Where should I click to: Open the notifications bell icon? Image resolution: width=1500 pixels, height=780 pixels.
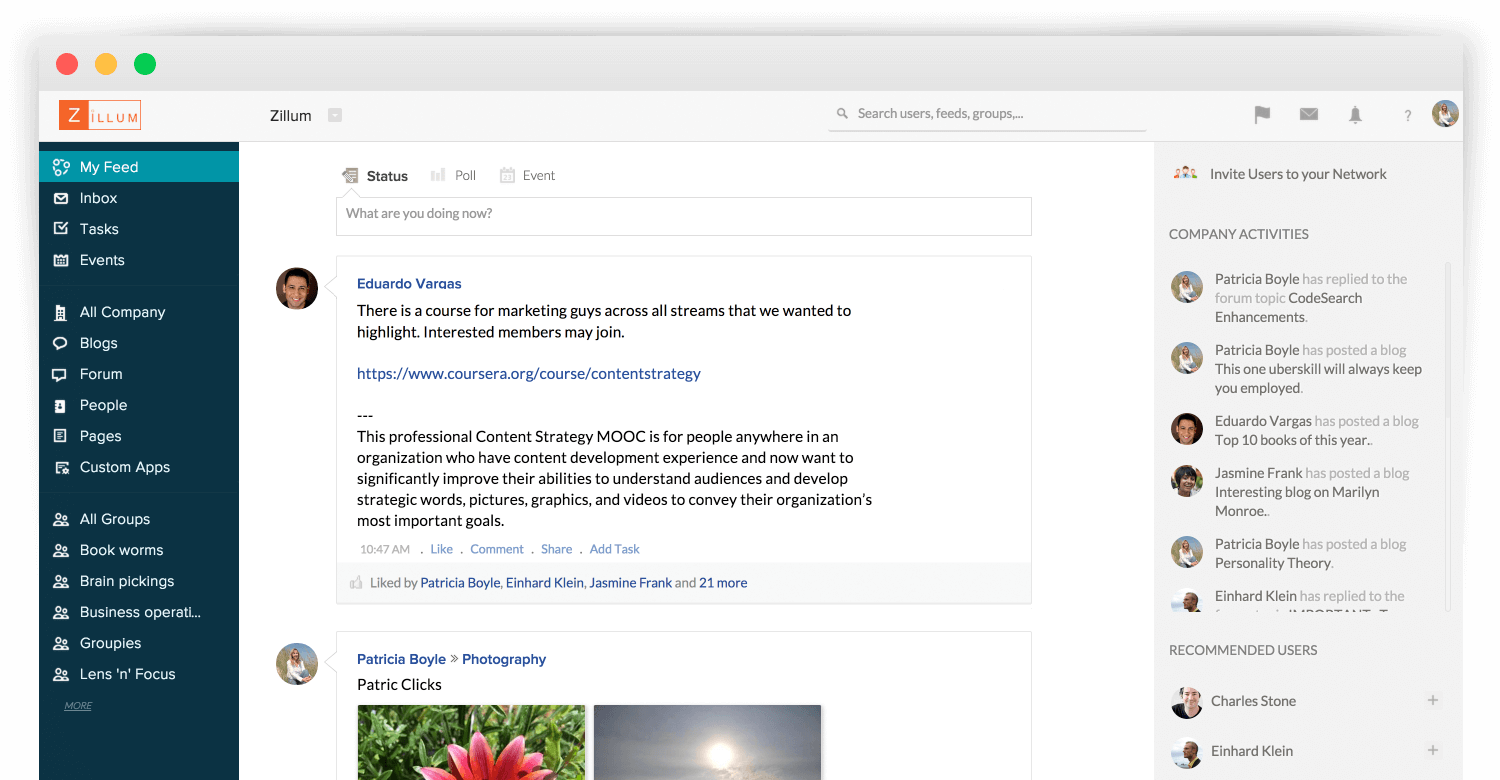pyautogui.click(x=1355, y=115)
